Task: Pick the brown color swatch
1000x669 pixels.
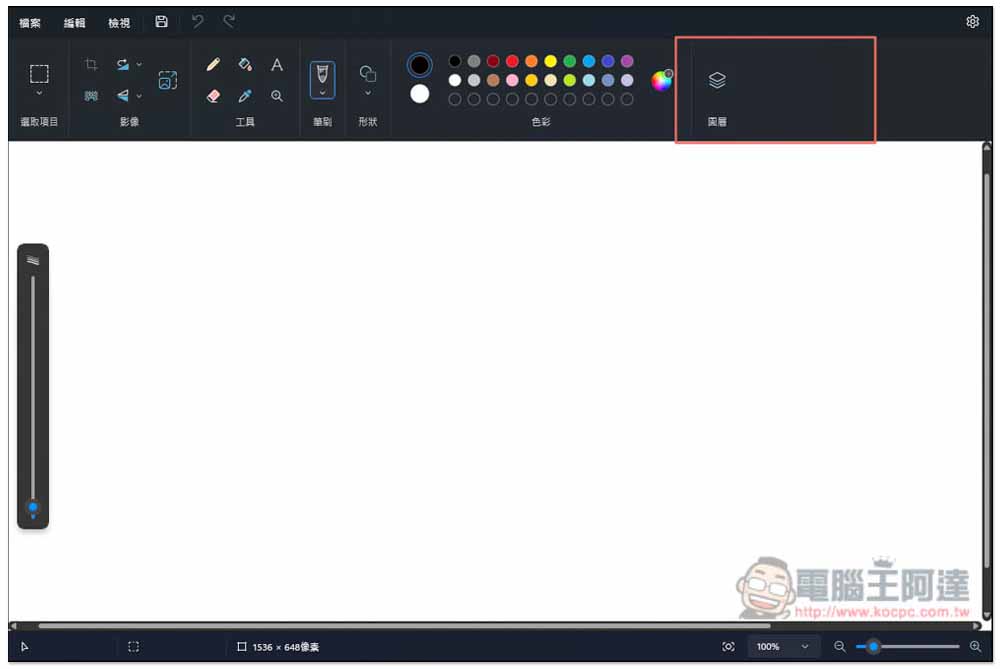Action: pos(493,80)
